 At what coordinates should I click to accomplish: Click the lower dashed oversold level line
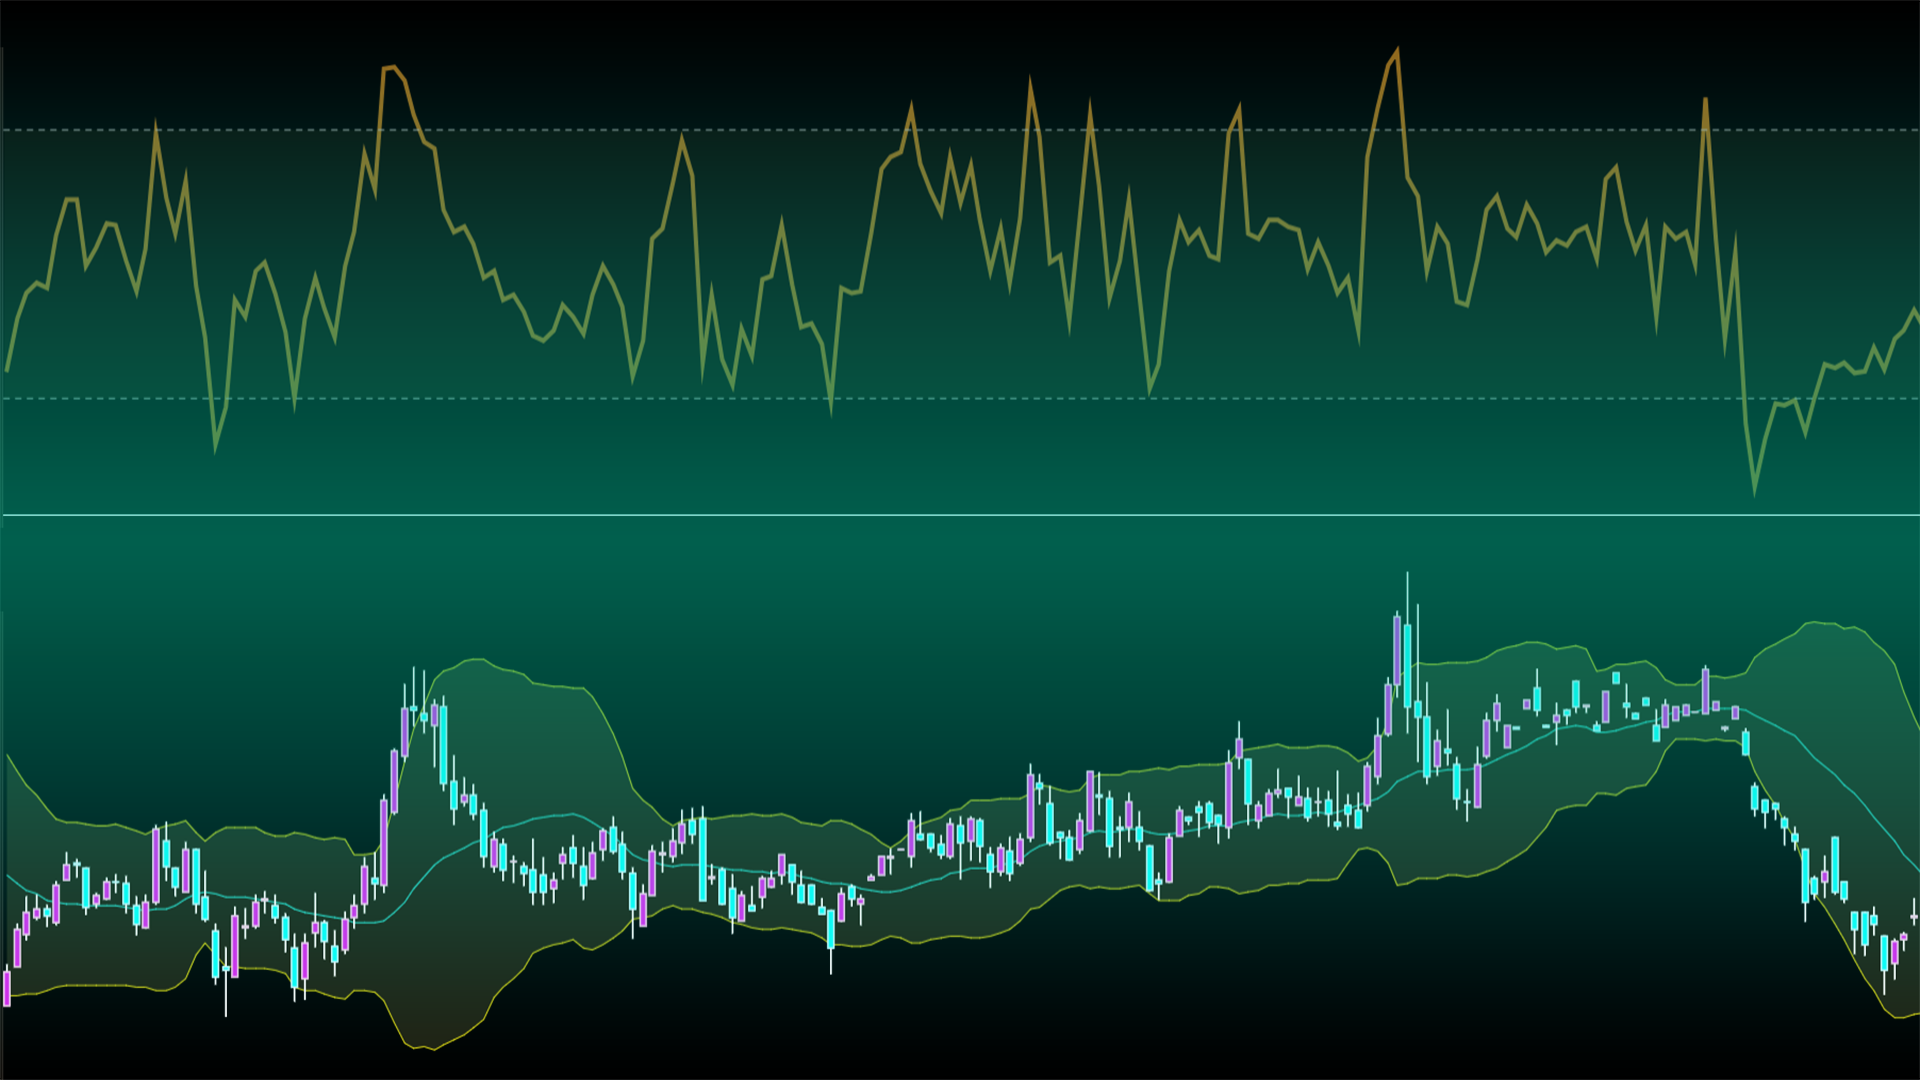[960, 398]
